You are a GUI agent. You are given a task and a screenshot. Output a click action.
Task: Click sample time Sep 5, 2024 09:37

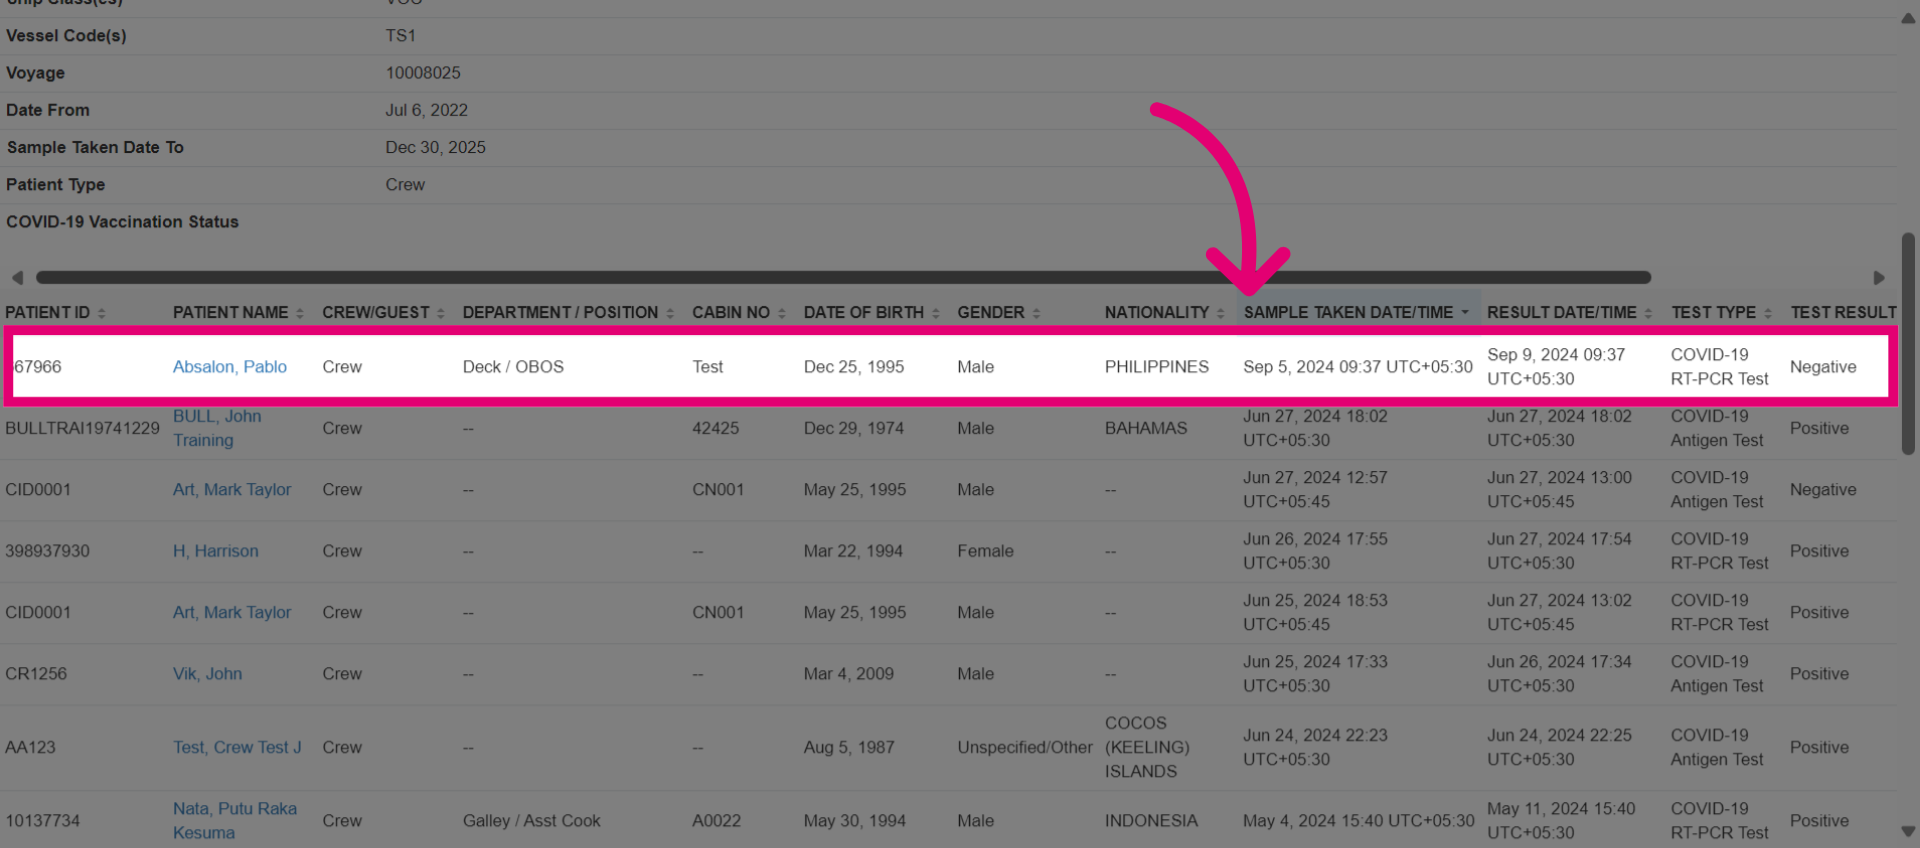(1358, 367)
